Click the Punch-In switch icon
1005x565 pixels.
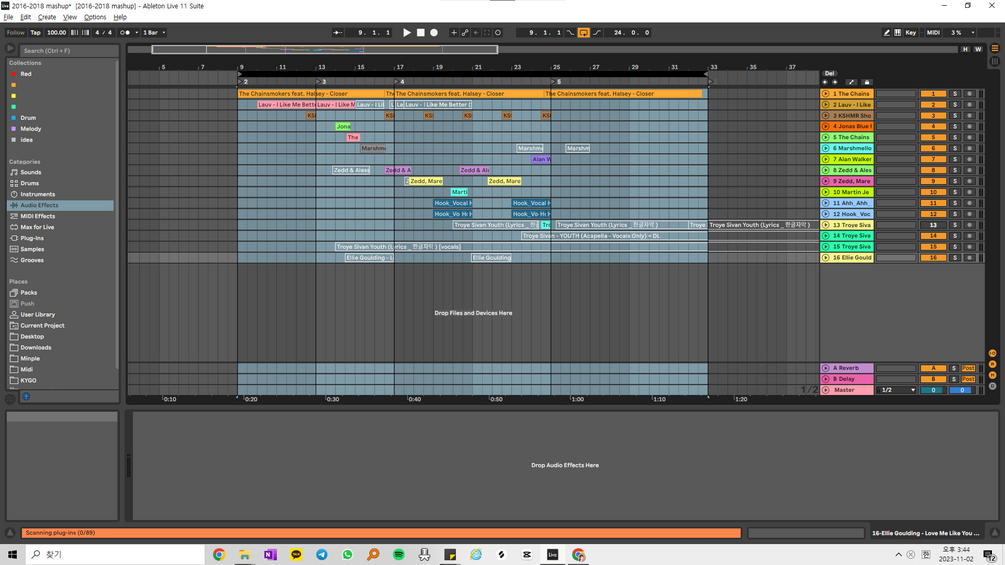(x=570, y=33)
